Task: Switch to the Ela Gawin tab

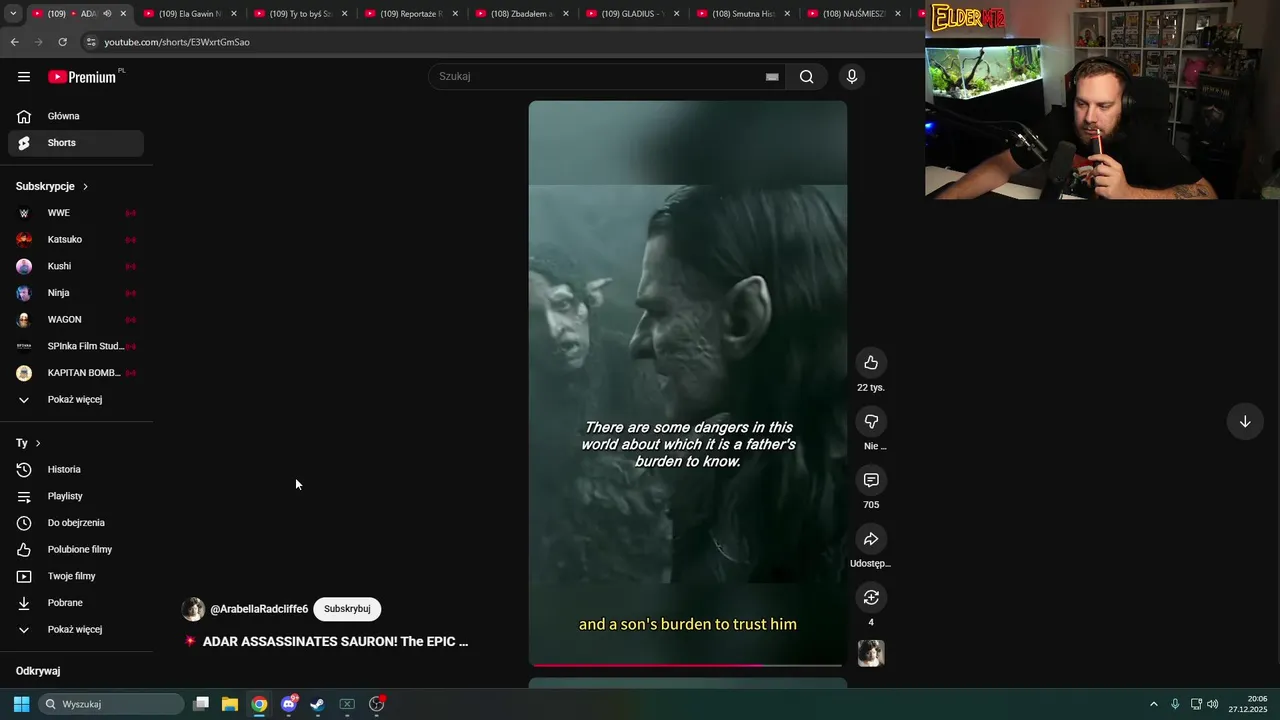Action: (190, 14)
